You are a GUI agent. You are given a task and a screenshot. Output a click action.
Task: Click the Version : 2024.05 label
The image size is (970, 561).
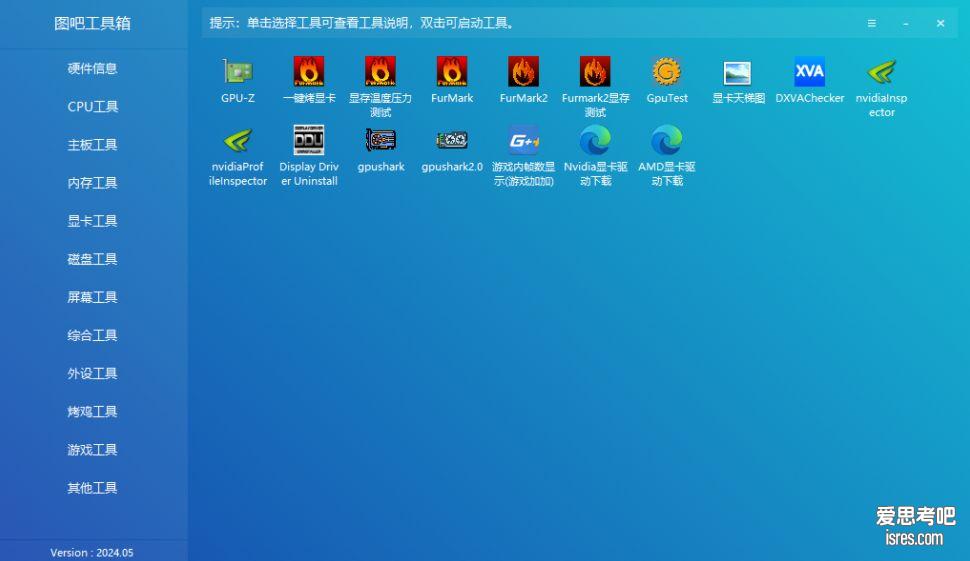point(92,552)
